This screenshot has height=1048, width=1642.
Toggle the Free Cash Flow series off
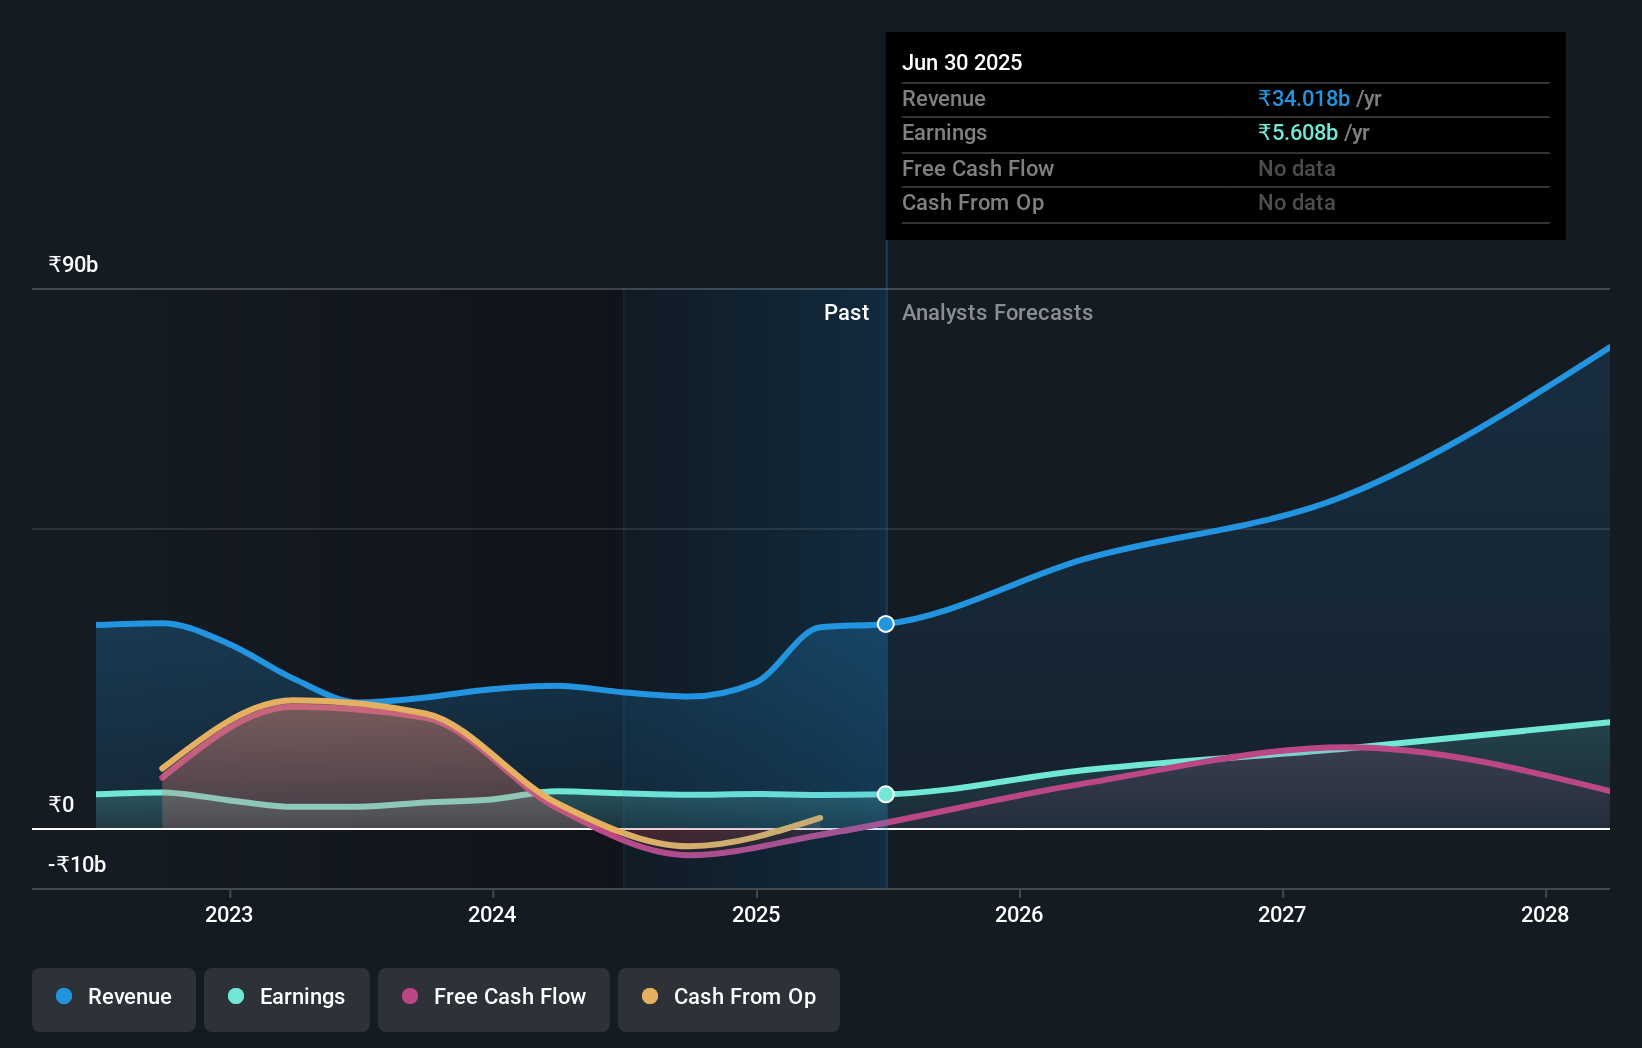click(x=493, y=998)
